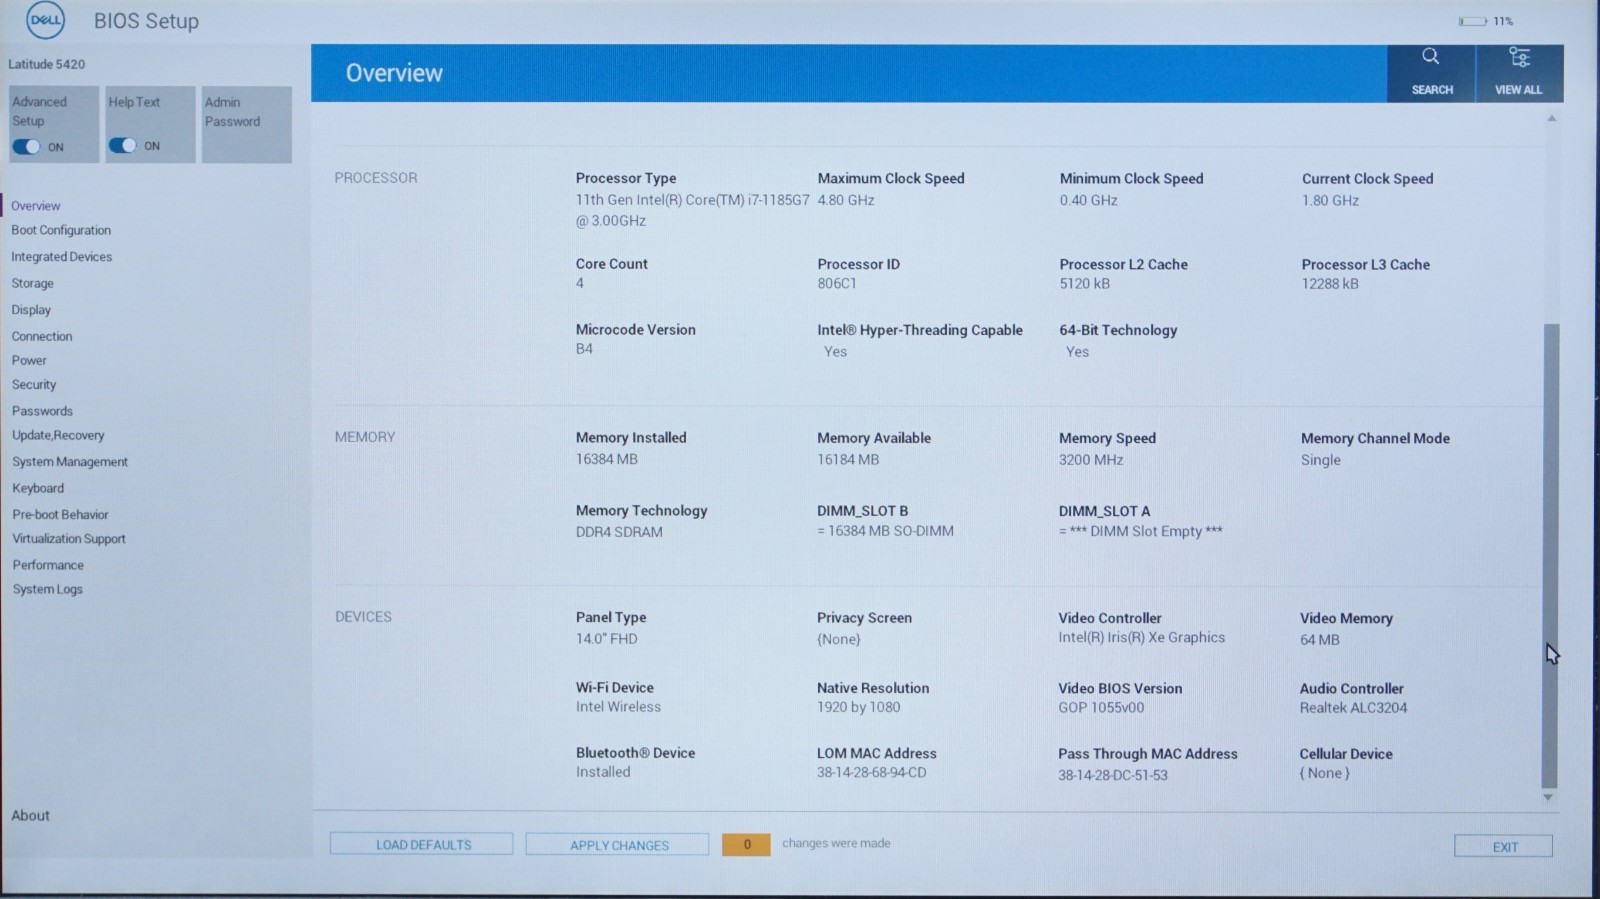Click Processor L3 Cache value 12288 kB

(x=1330, y=284)
